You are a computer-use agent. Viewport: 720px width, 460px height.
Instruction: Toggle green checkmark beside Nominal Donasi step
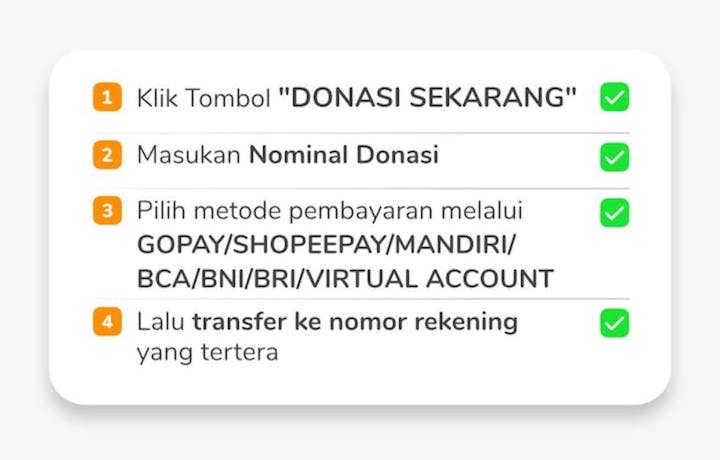pos(614,157)
